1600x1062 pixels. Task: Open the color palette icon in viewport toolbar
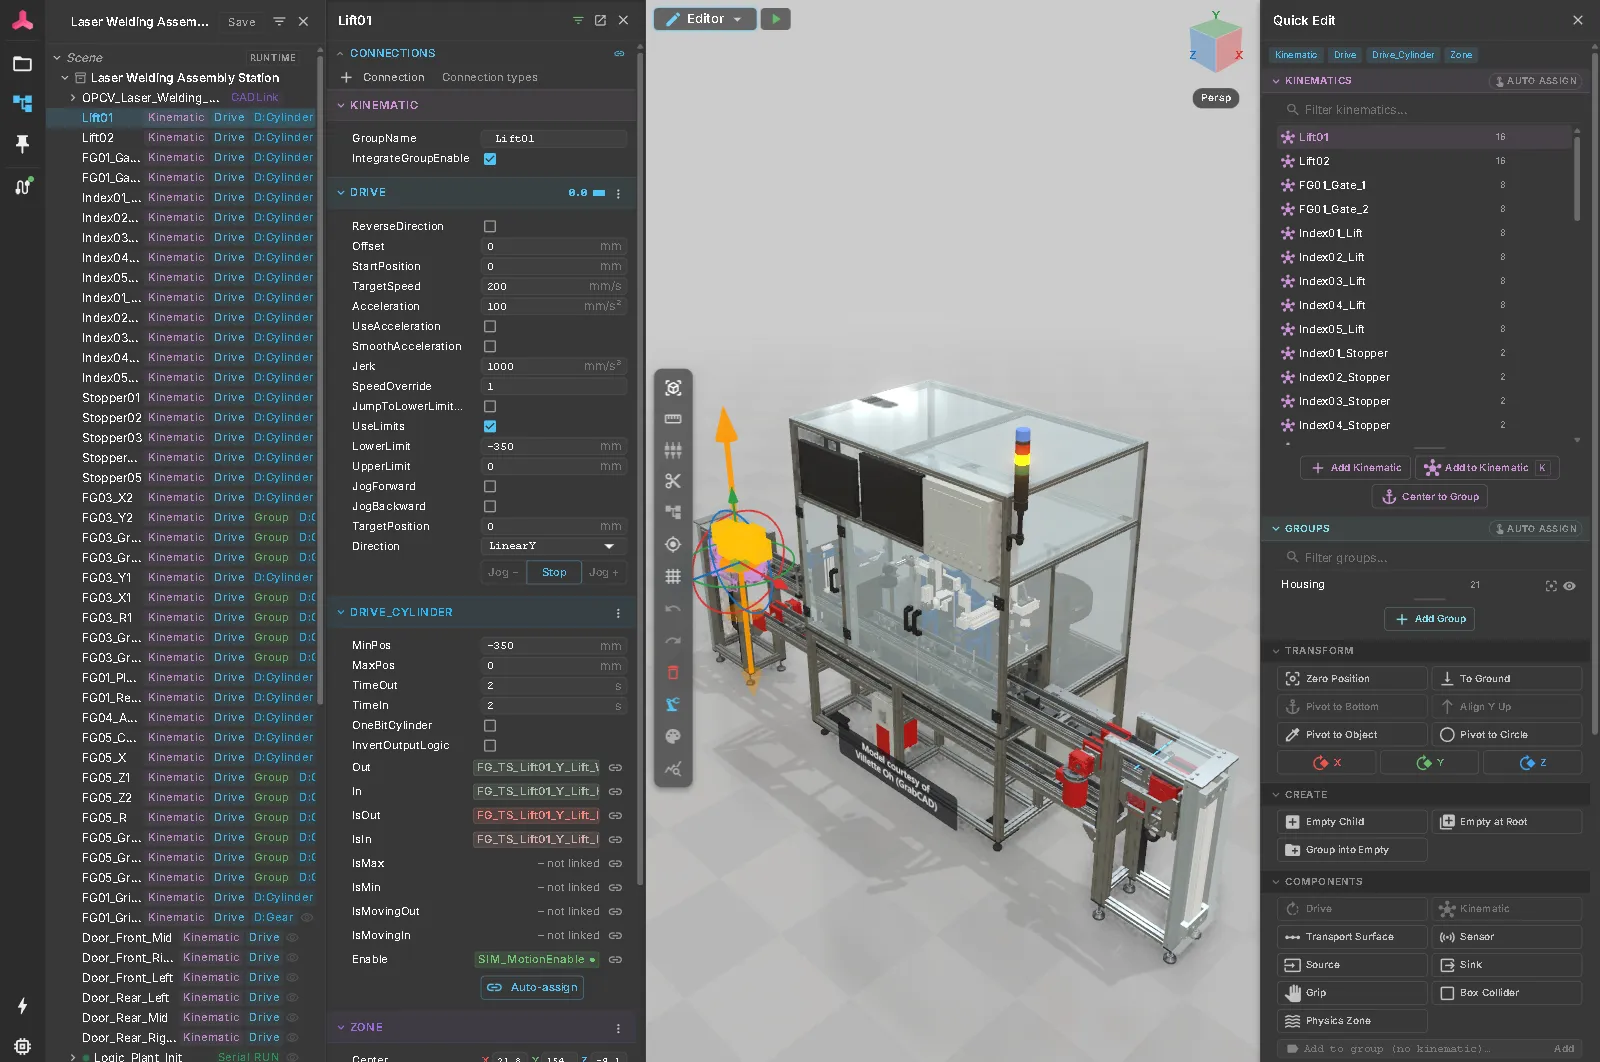point(673,736)
